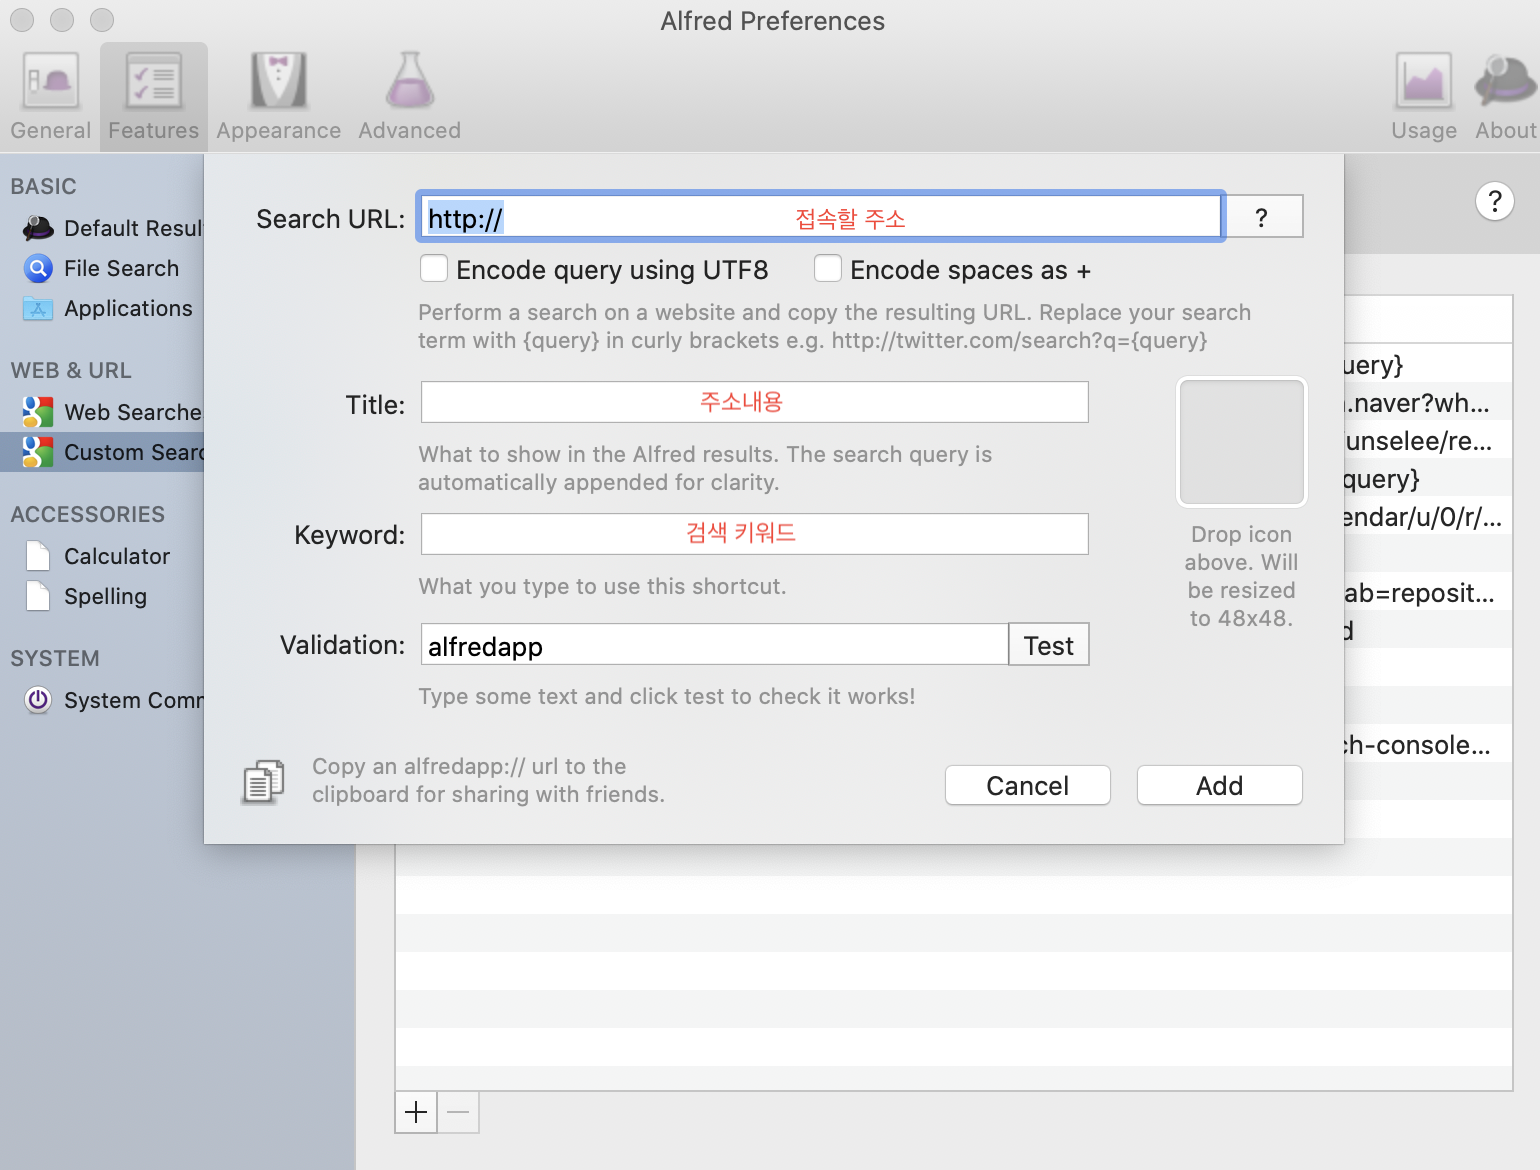Click the question mark button beside Search URL

pyautogui.click(x=1264, y=217)
